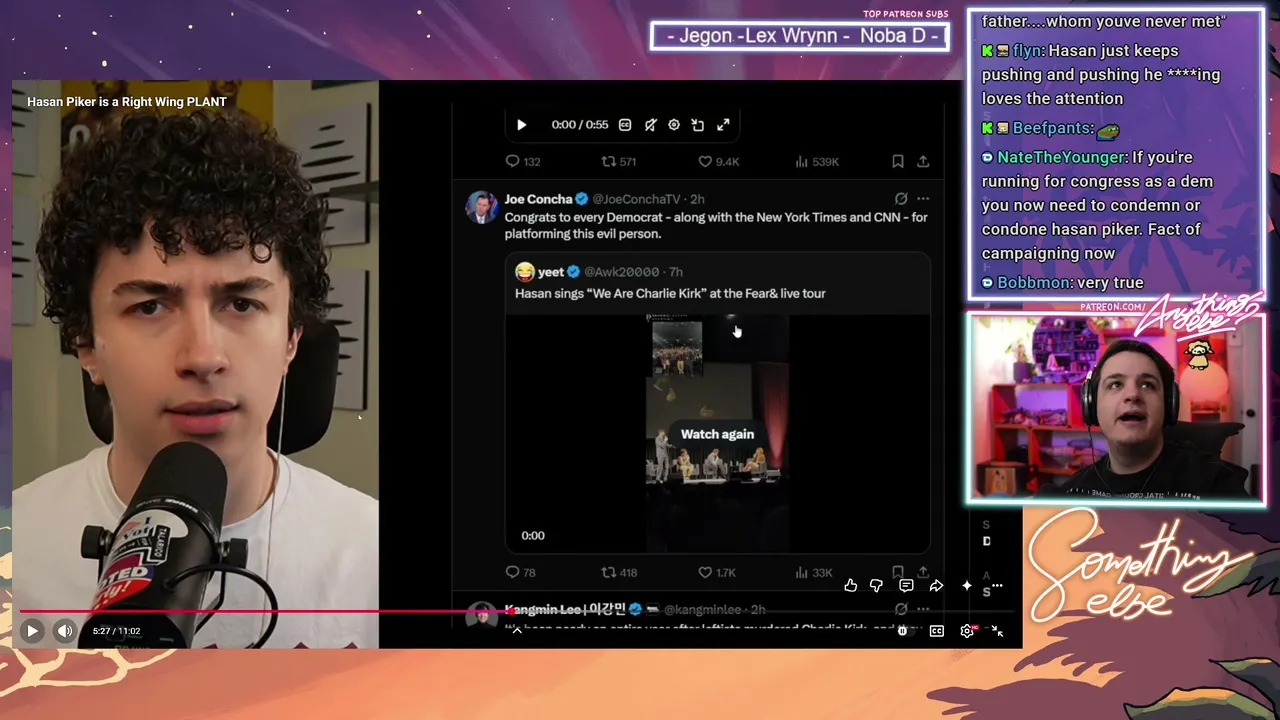Screen dimensions: 1280x720
Task: Open the Joe Concha profile name link
Action: tap(538, 199)
